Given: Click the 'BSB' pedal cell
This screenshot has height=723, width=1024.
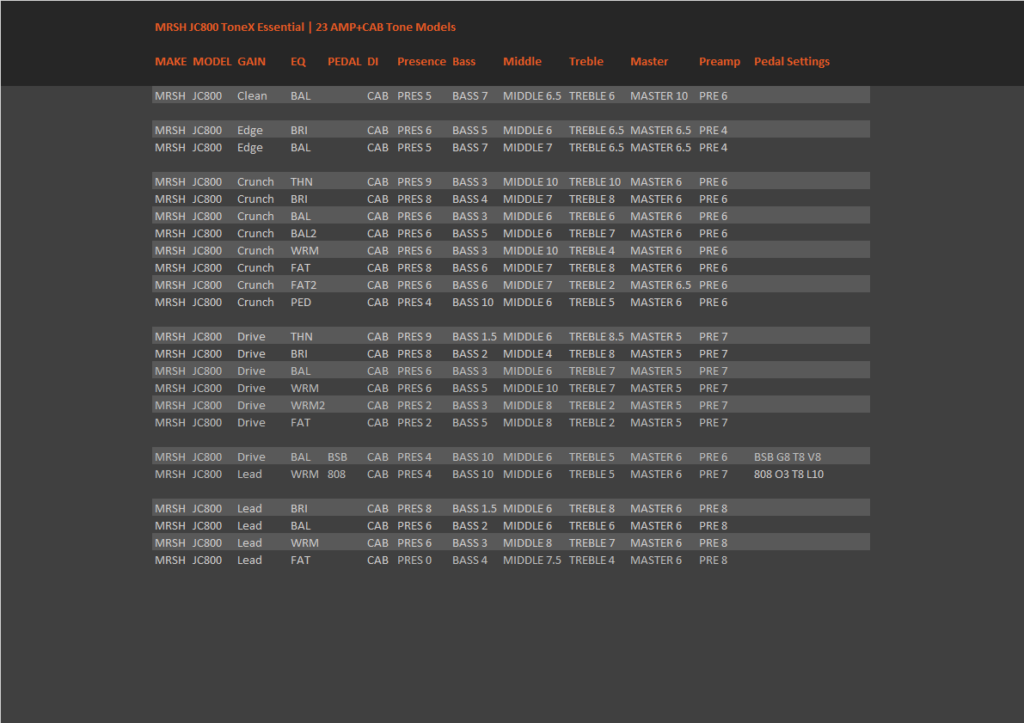Looking at the screenshot, I should tap(337, 457).
